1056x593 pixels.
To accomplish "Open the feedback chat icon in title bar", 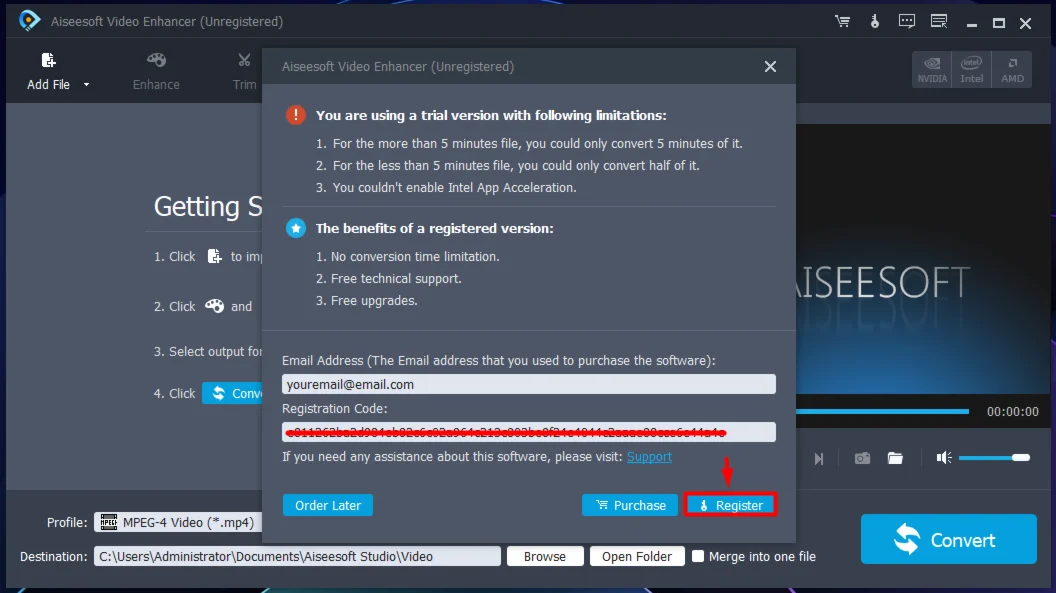I will click(x=906, y=22).
